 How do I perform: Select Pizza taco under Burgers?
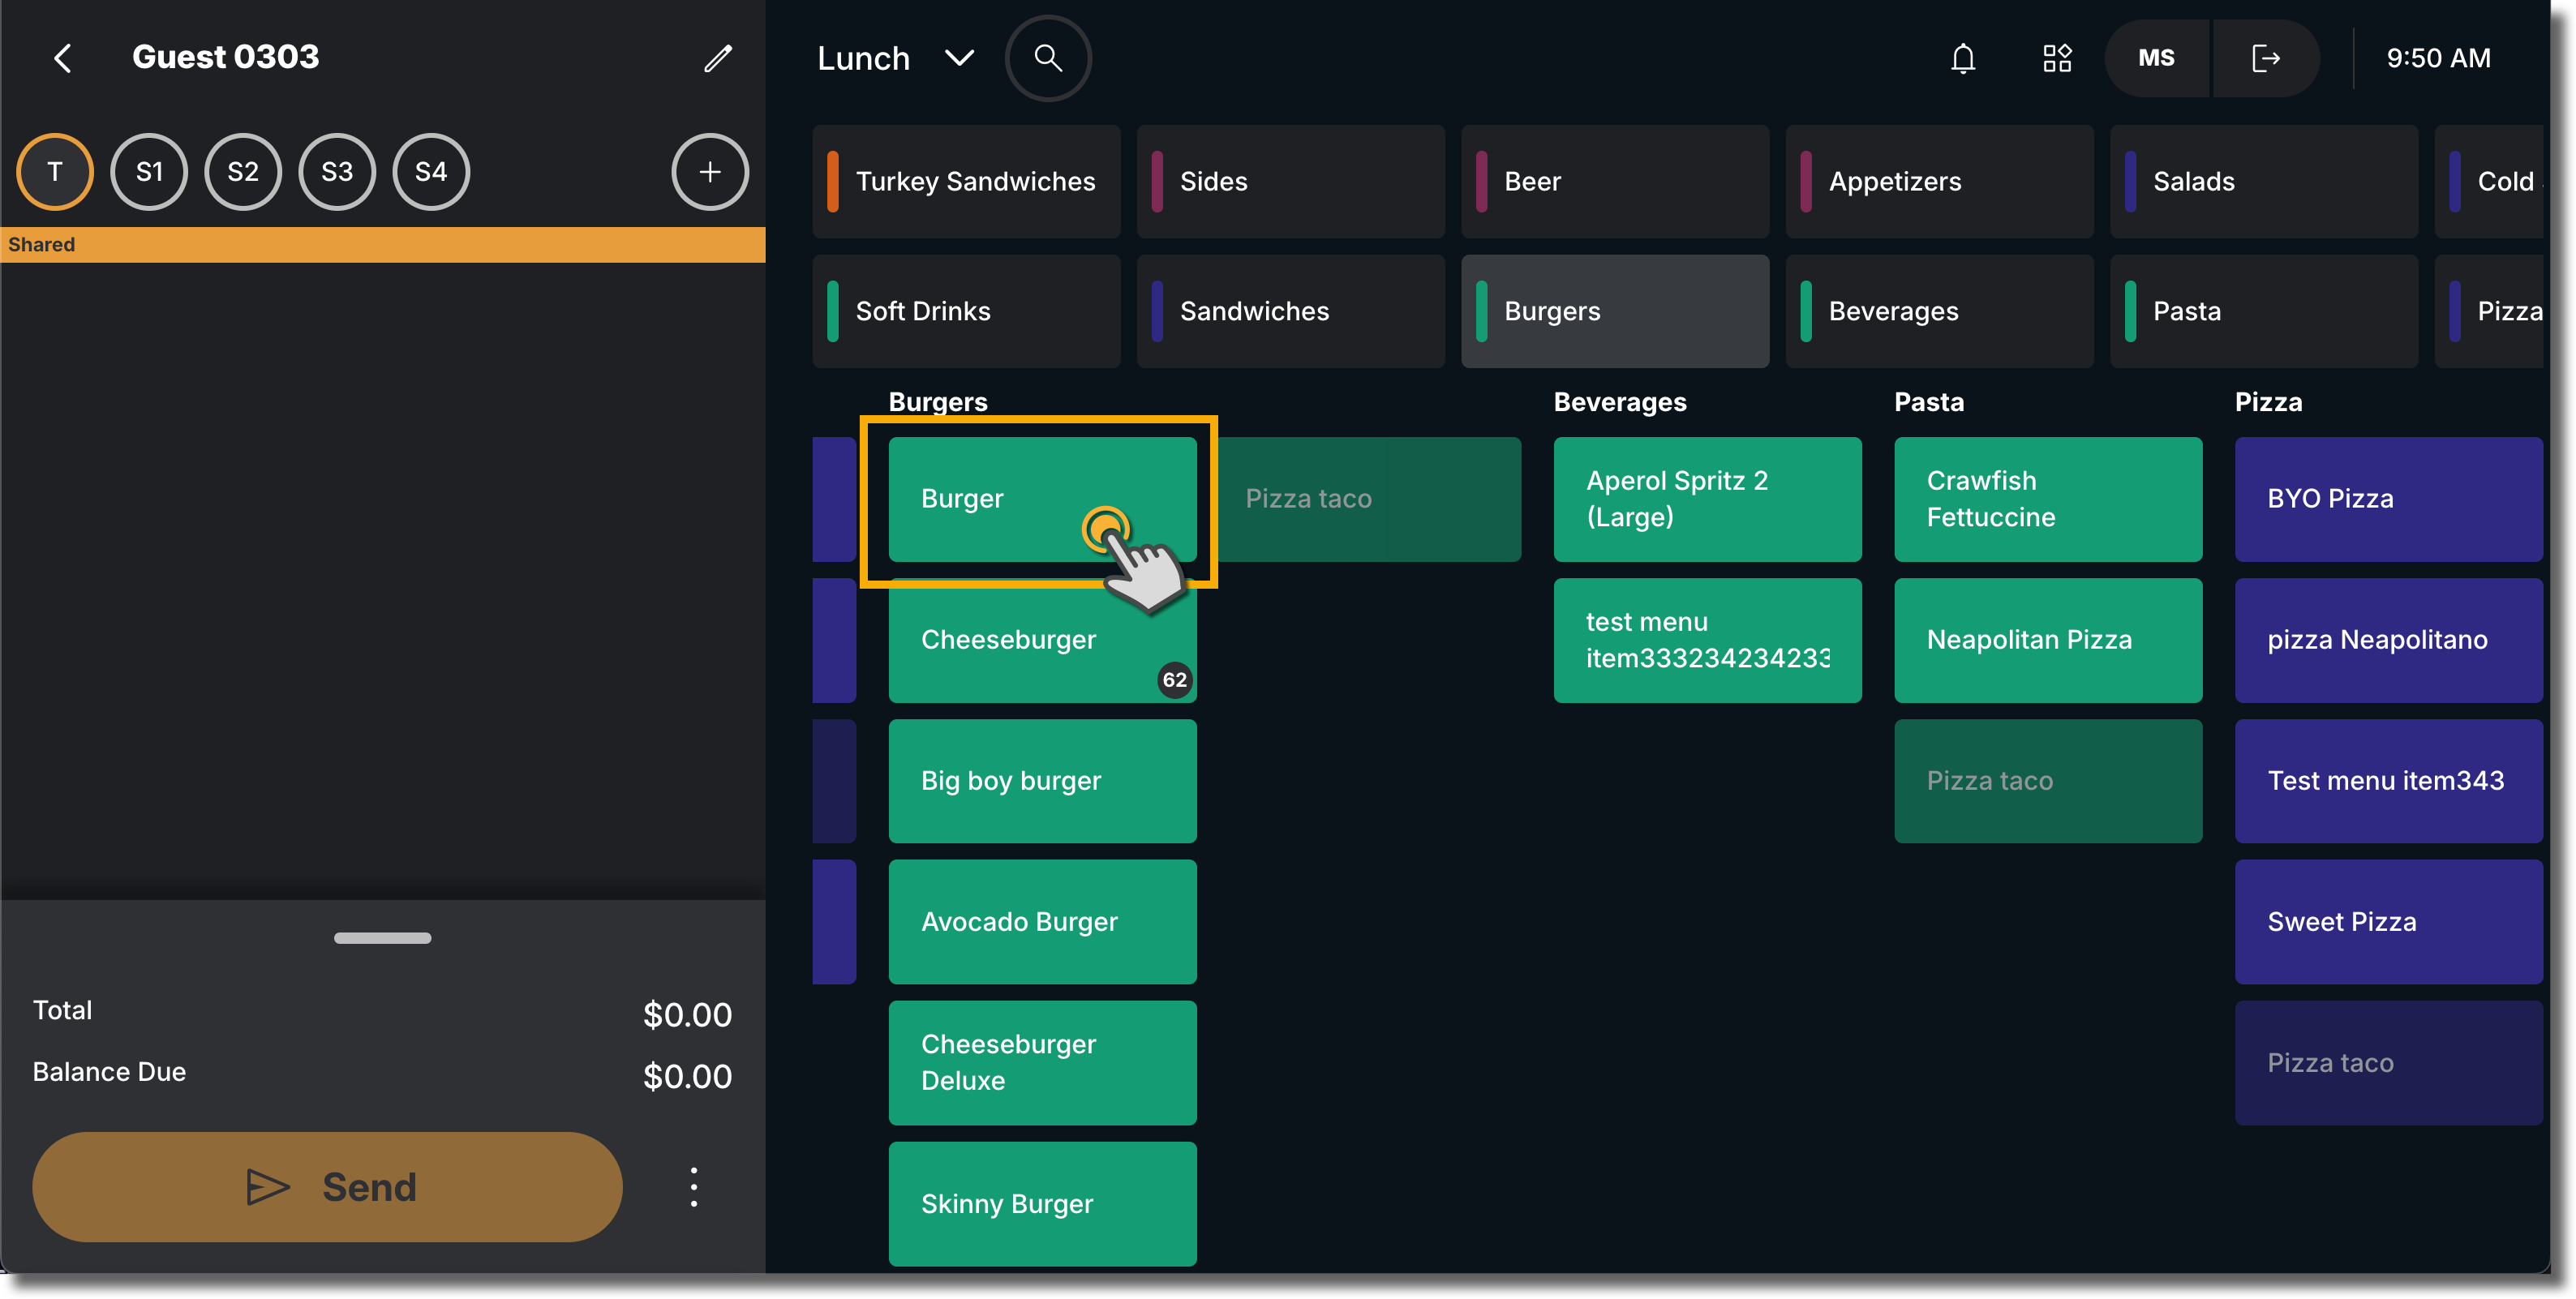[x=1368, y=499]
